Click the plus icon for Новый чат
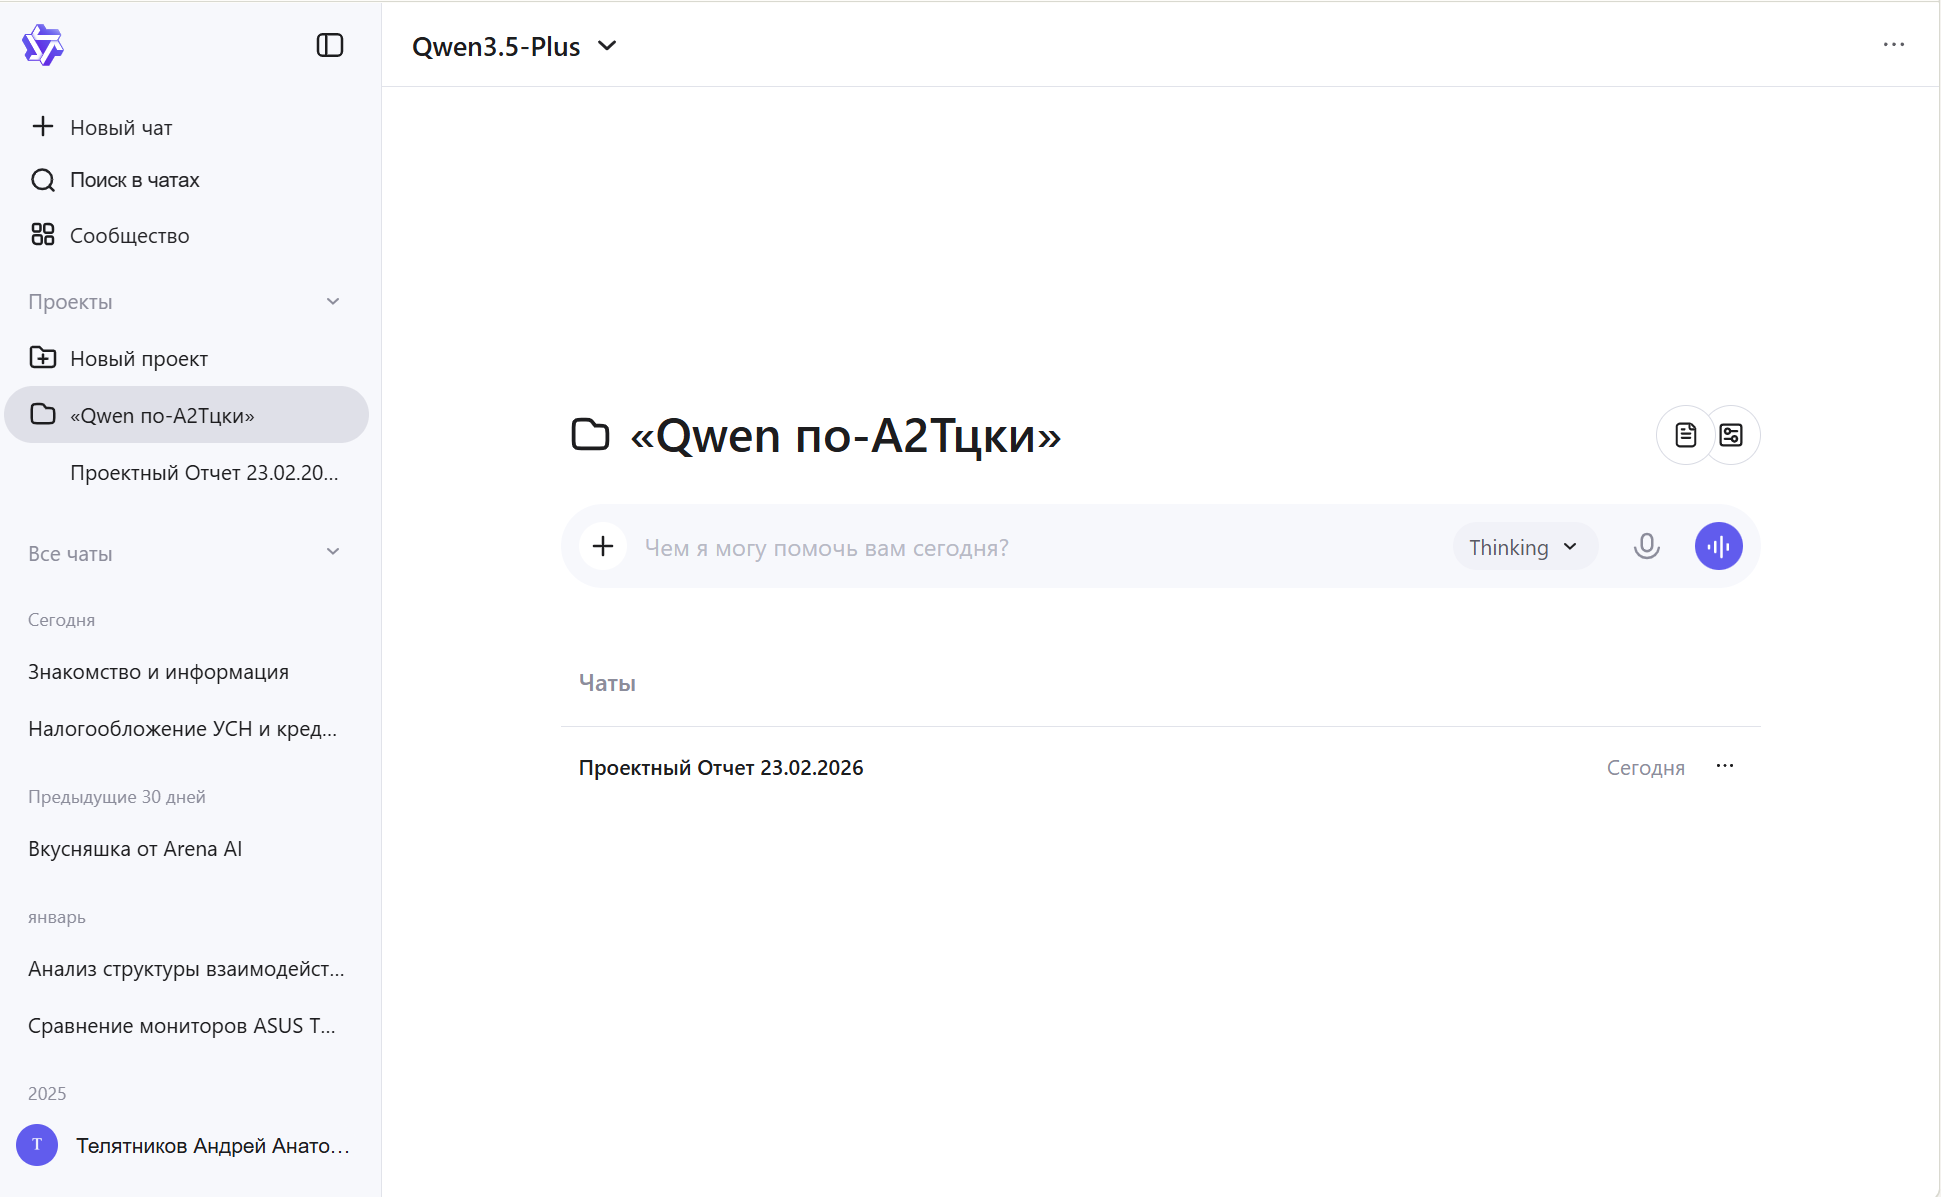1941x1197 pixels. point(43,127)
